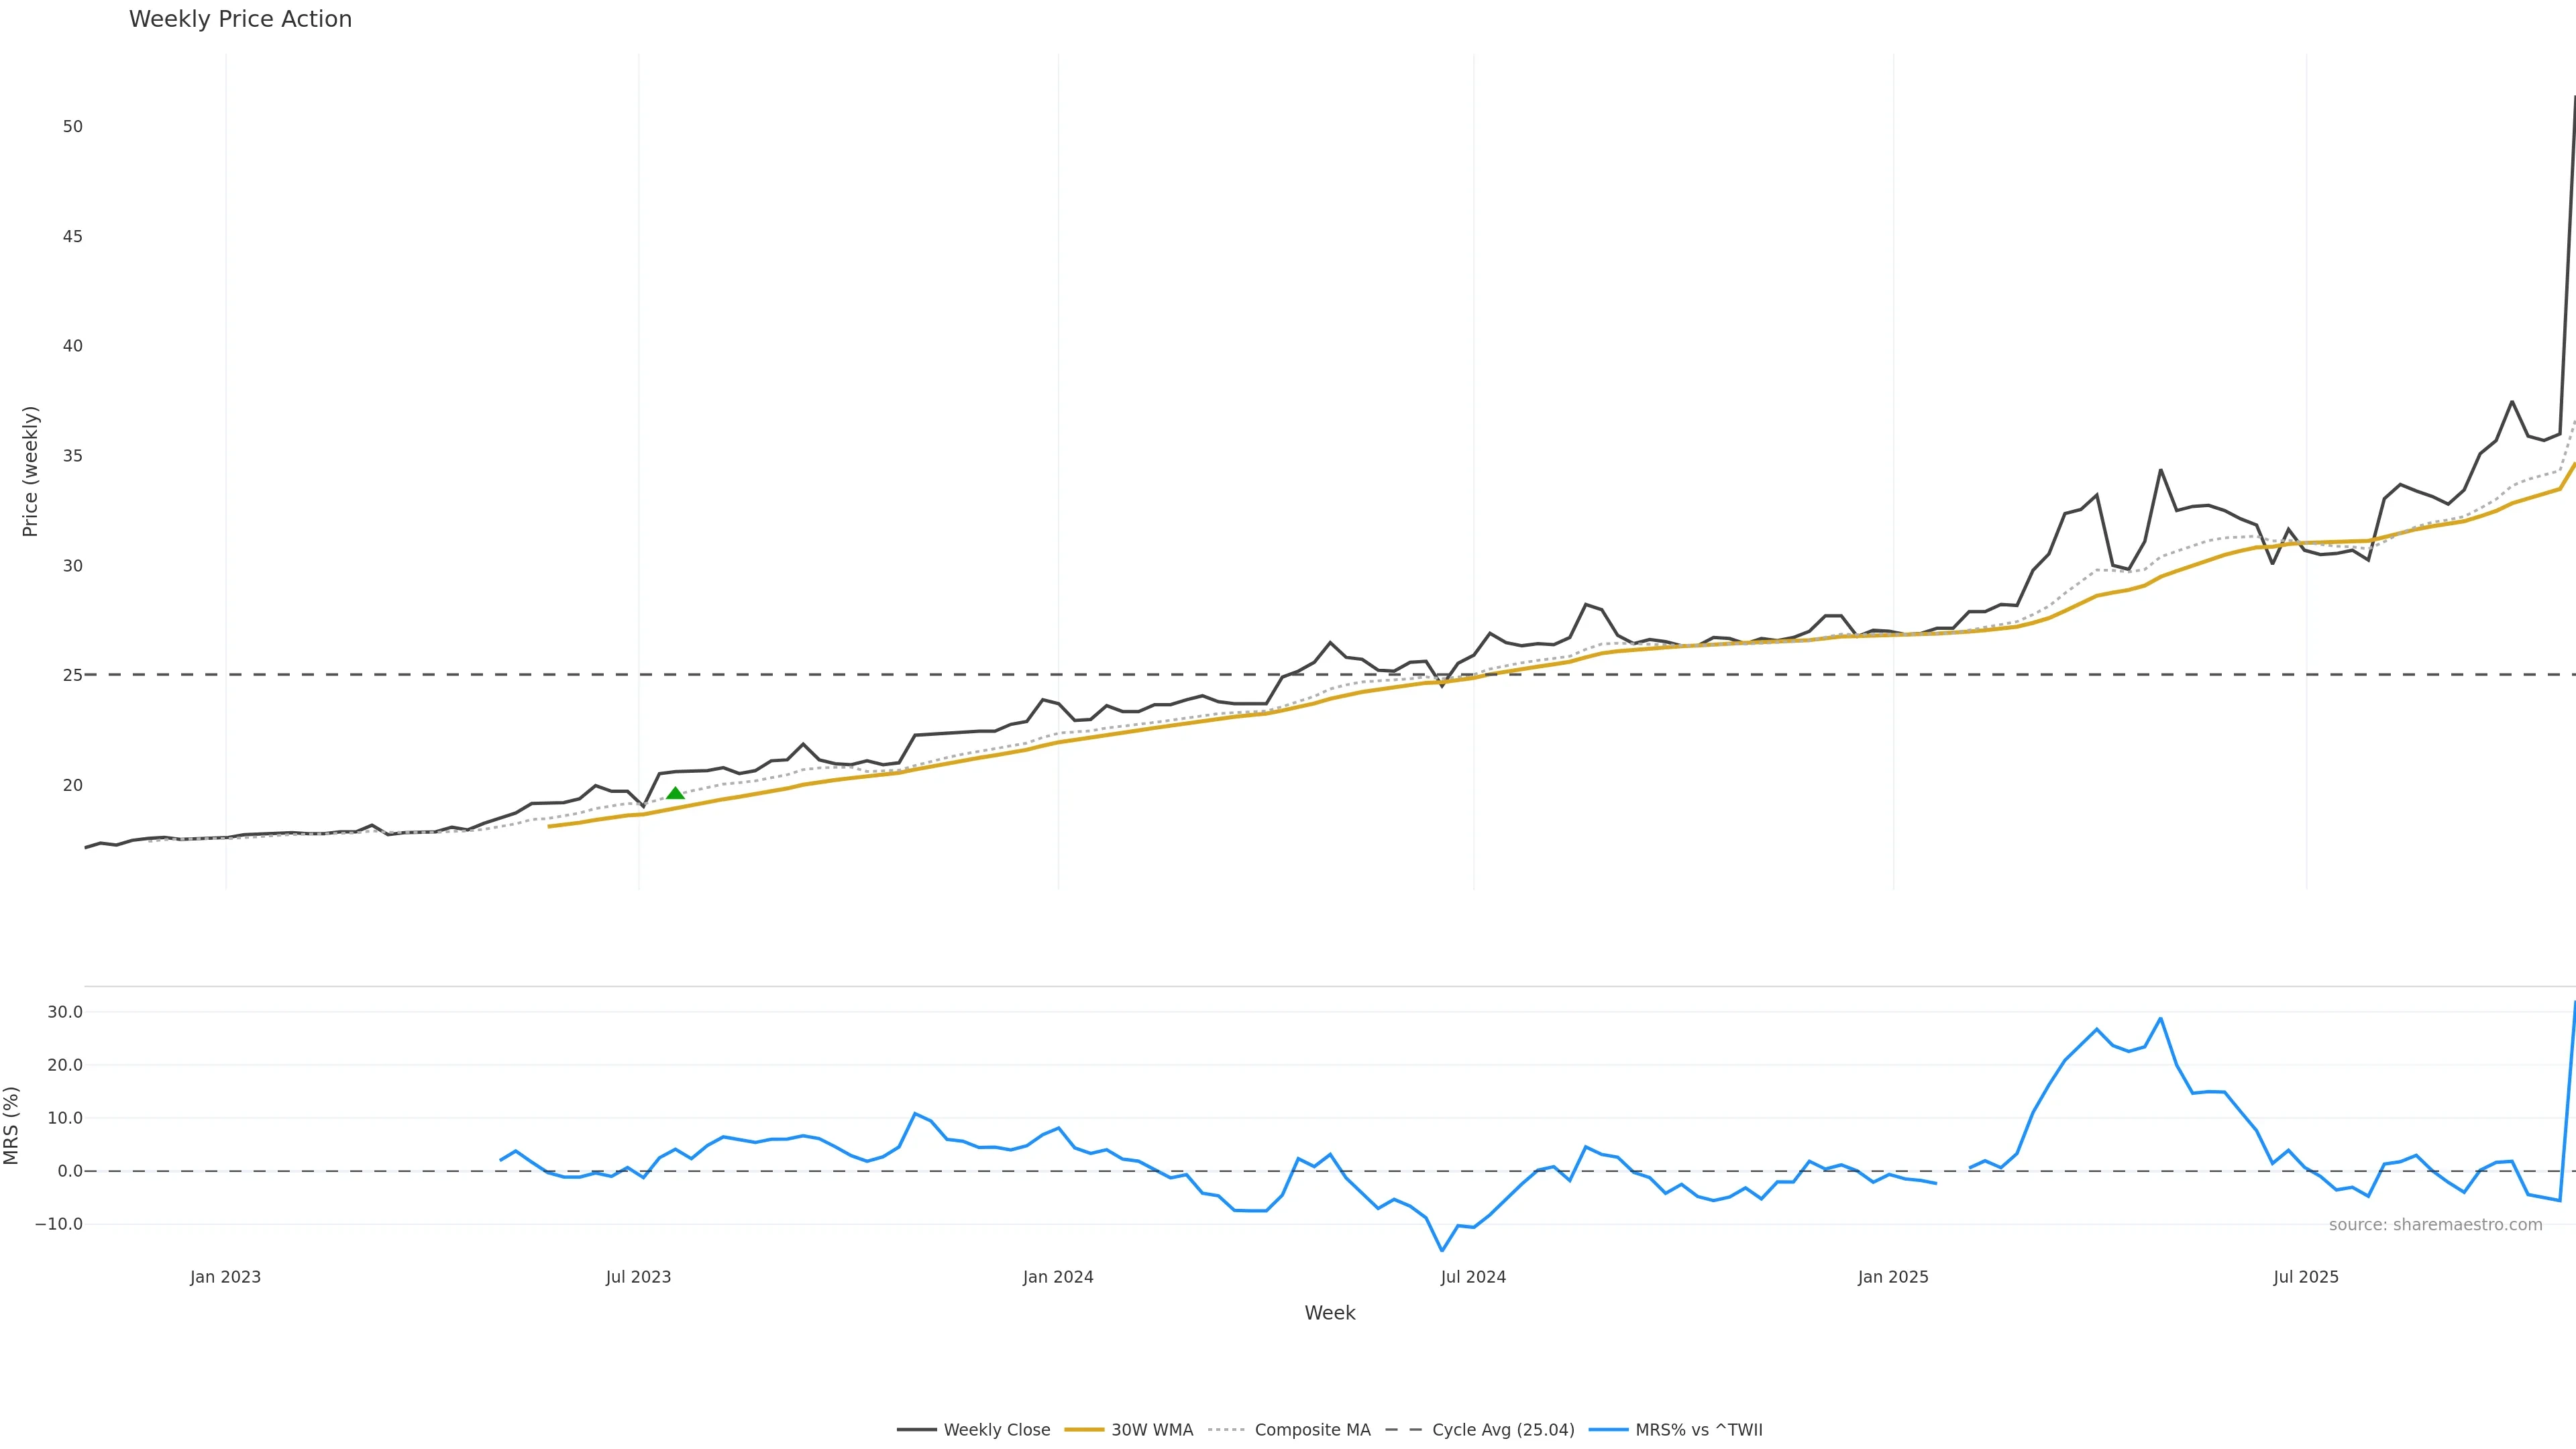Click the Jan 2024 x-axis label

click(1058, 1277)
